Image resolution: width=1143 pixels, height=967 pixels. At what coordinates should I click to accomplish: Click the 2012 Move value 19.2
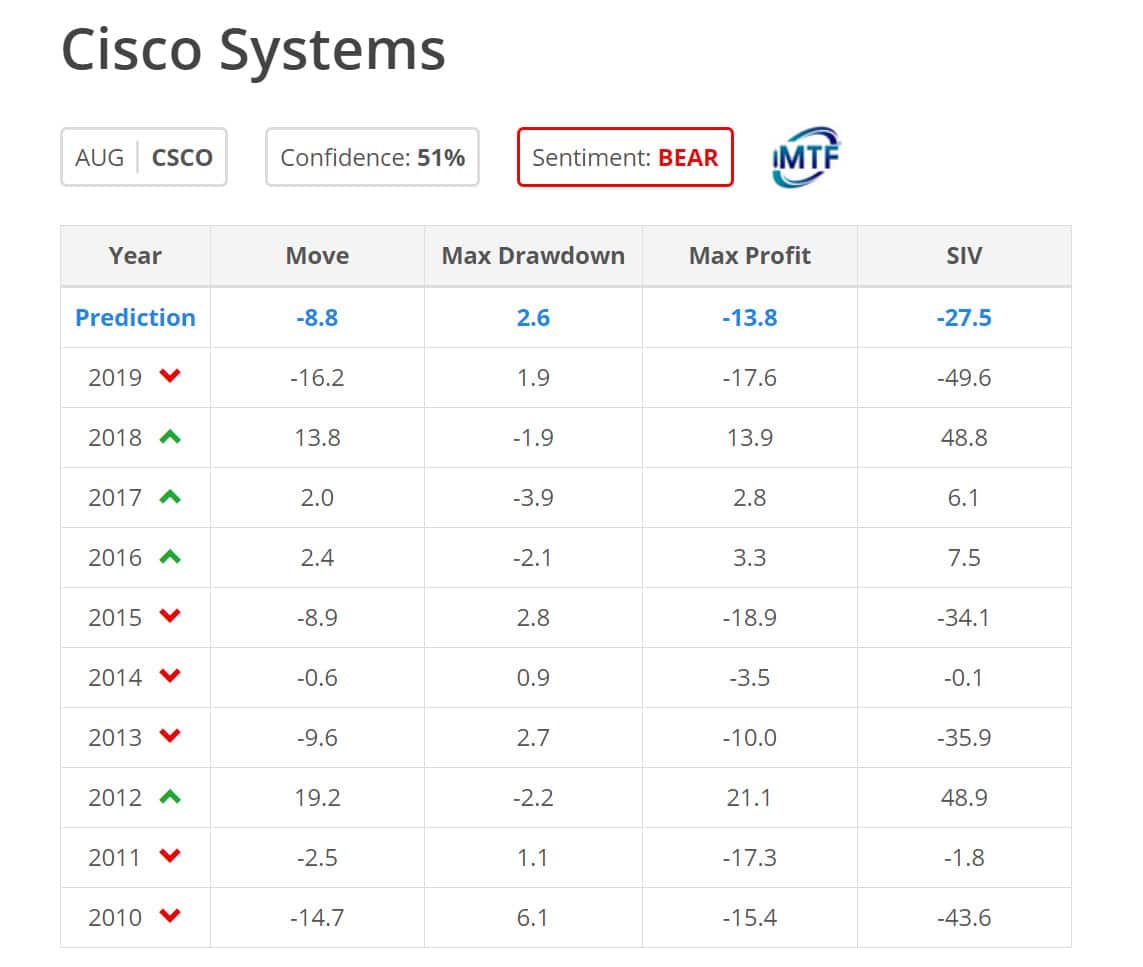click(x=317, y=797)
